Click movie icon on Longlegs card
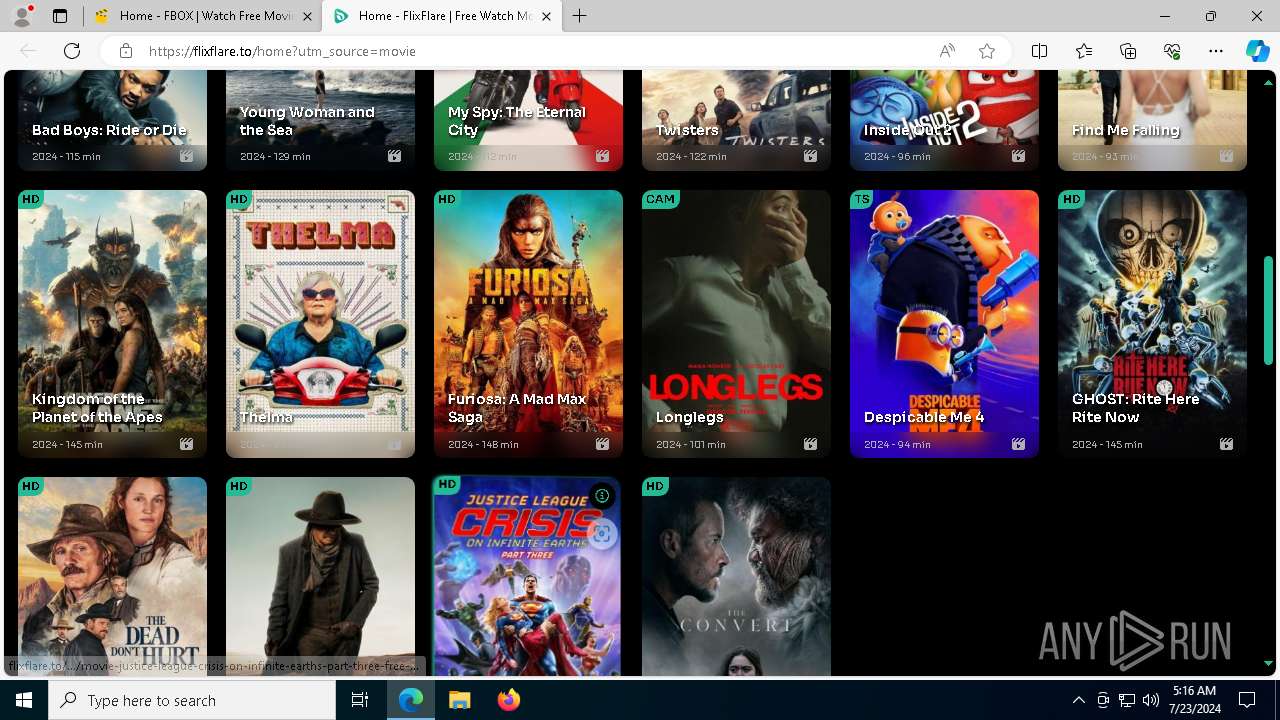The width and height of the screenshot is (1280, 720). 810,444
